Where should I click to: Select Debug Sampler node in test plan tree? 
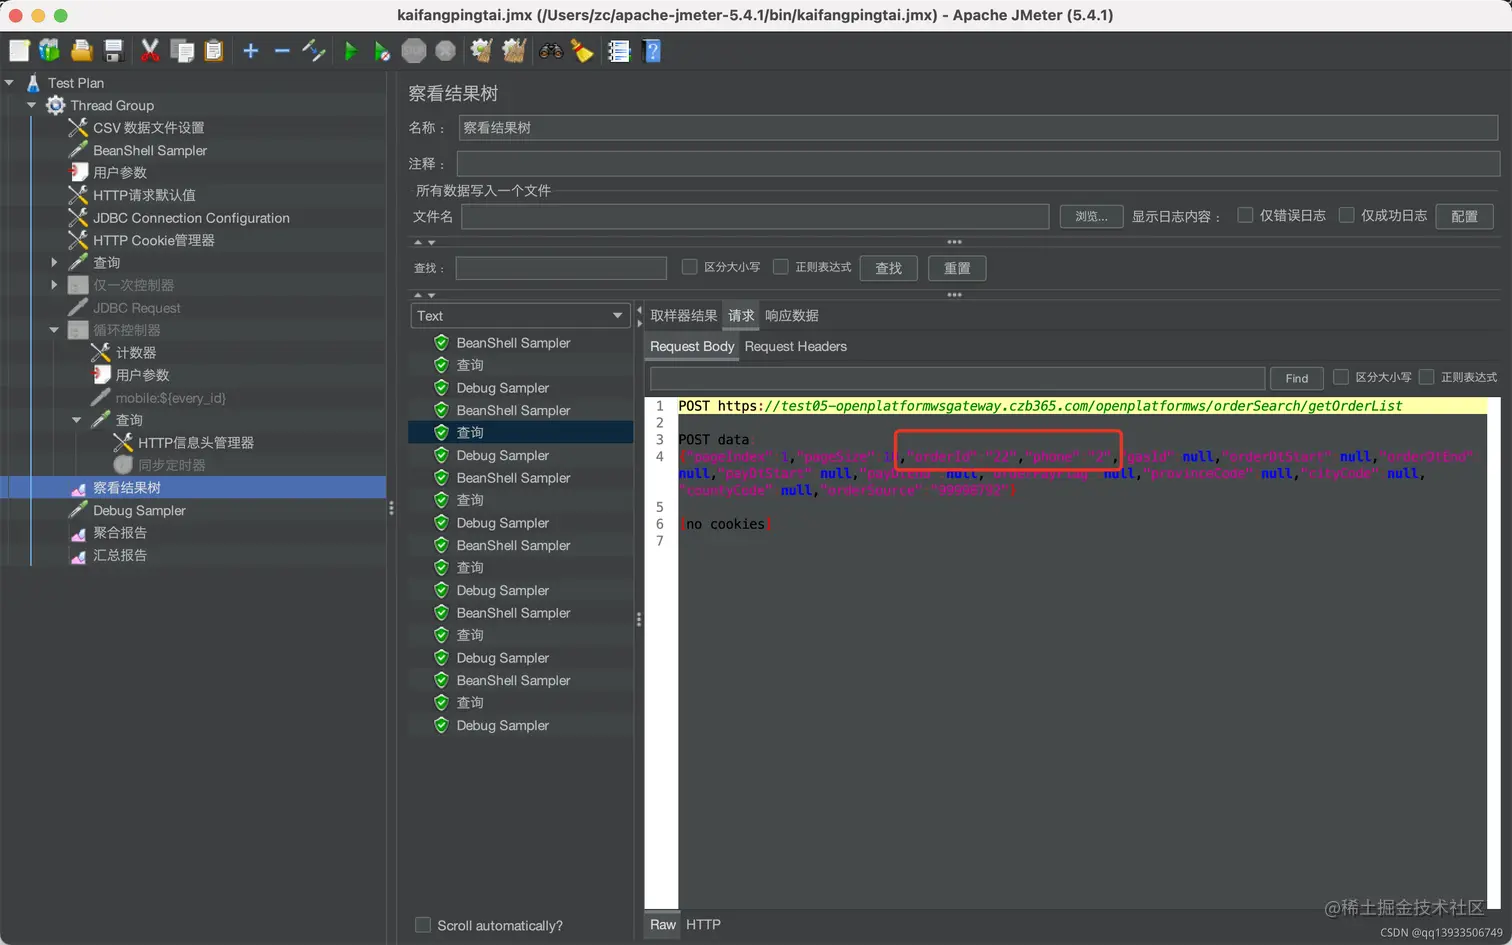pyautogui.click(x=139, y=510)
